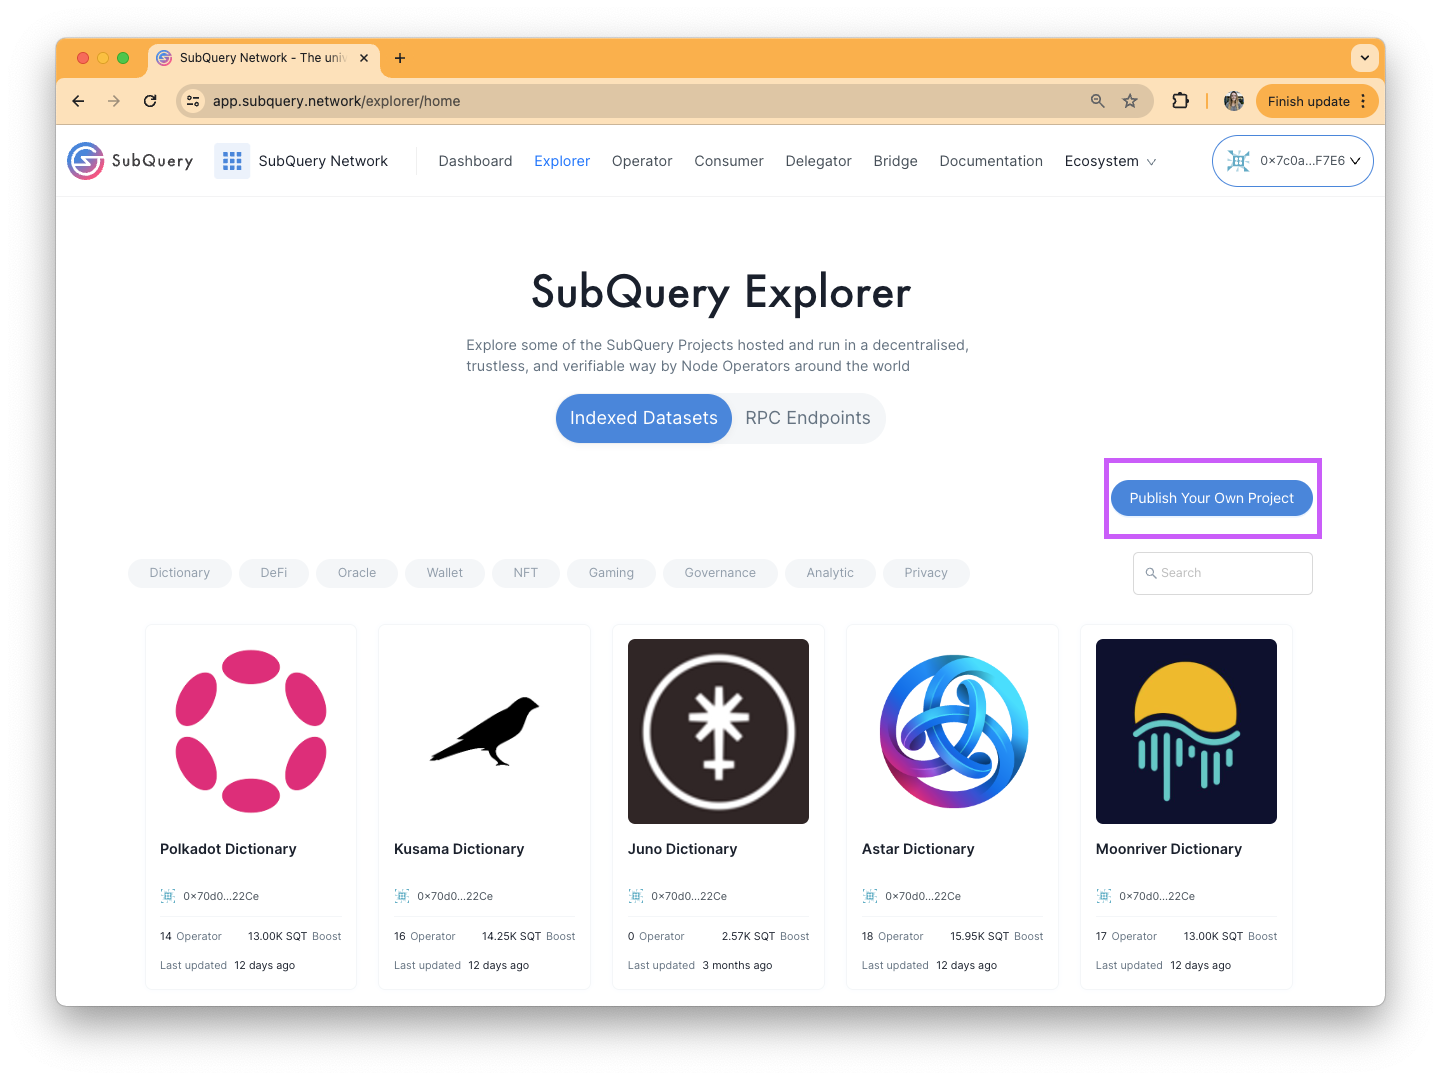Click '3 months ago' on Juno card
The image size is (1441, 1080).
tap(737, 966)
